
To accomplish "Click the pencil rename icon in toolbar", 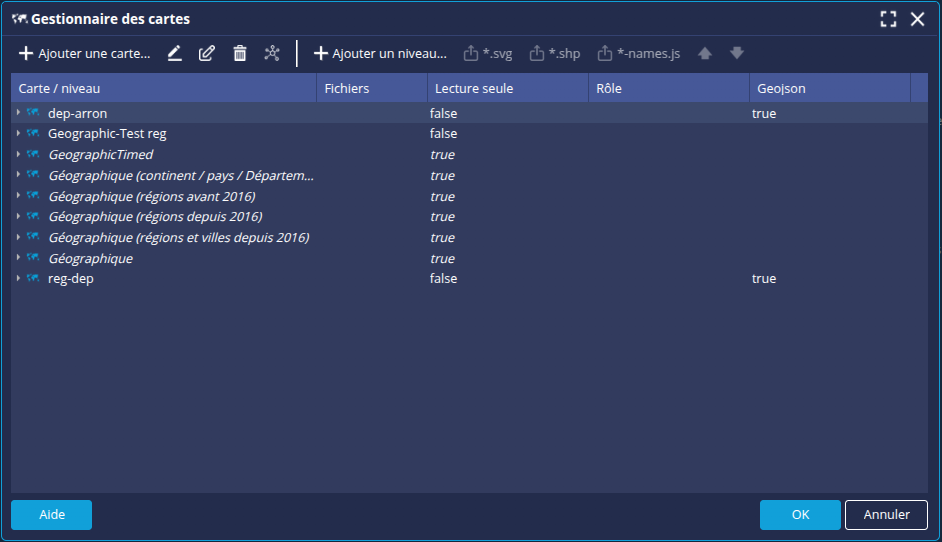I will [175, 53].
